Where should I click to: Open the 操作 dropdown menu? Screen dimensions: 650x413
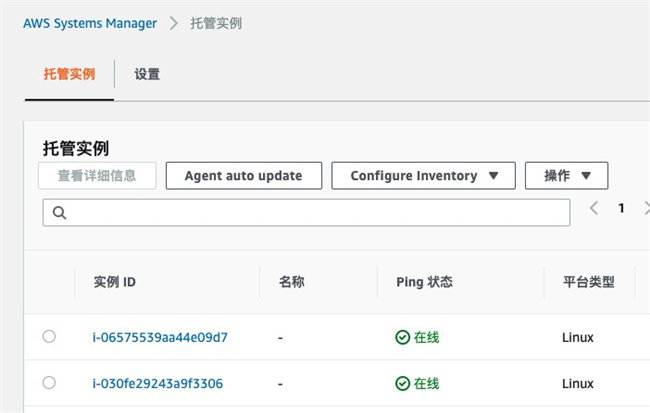(x=566, y=176)
